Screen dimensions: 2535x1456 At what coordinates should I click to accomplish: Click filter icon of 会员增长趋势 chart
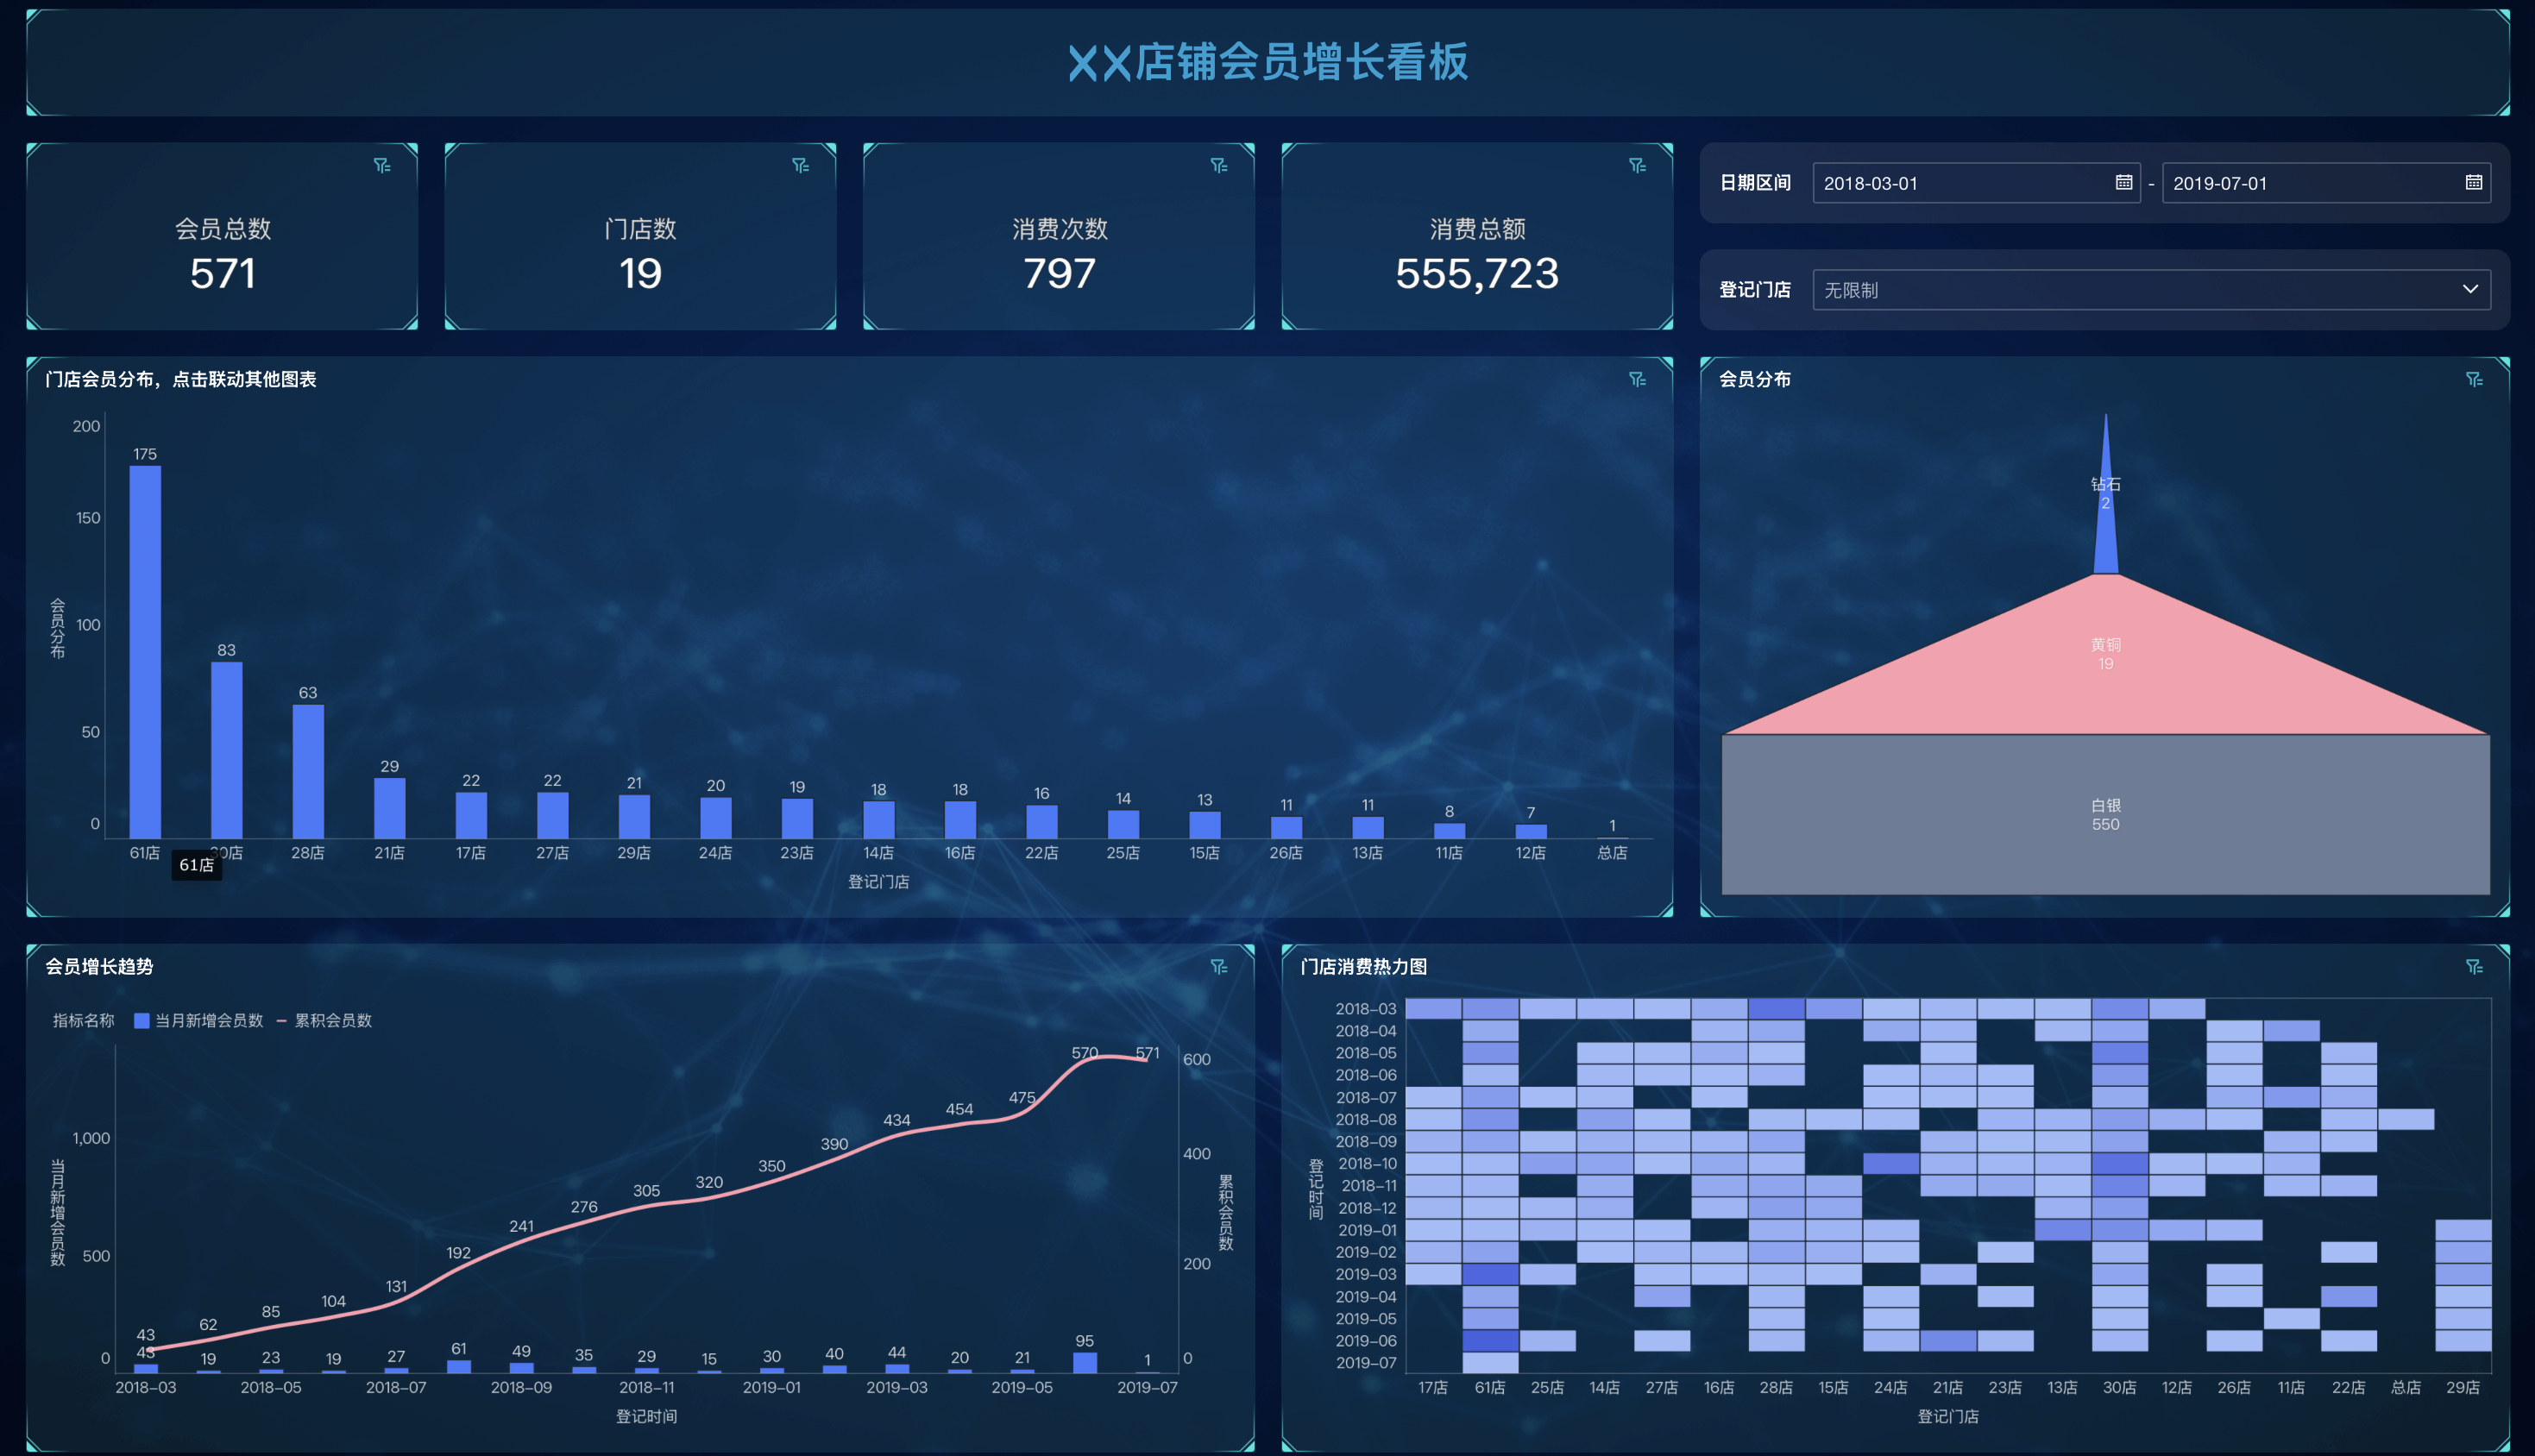(x=1218, y=967)
